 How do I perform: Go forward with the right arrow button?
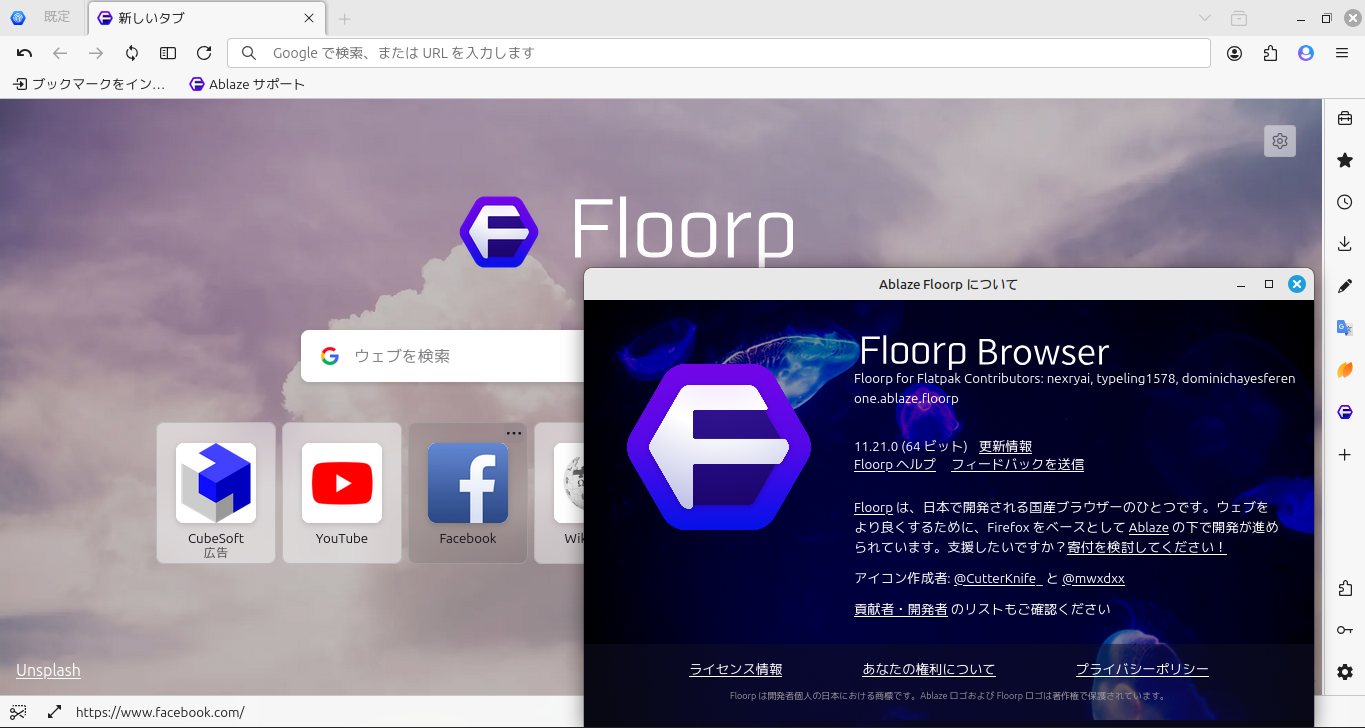tap(96, 53)
